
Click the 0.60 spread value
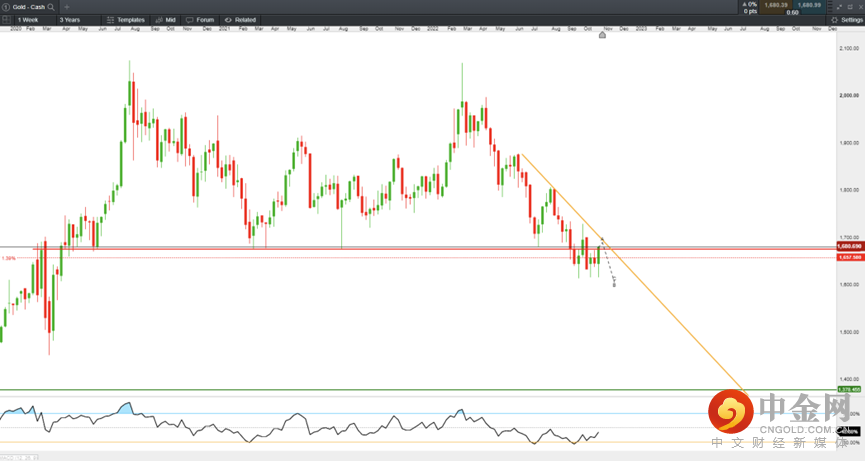(x=793, y=12)
